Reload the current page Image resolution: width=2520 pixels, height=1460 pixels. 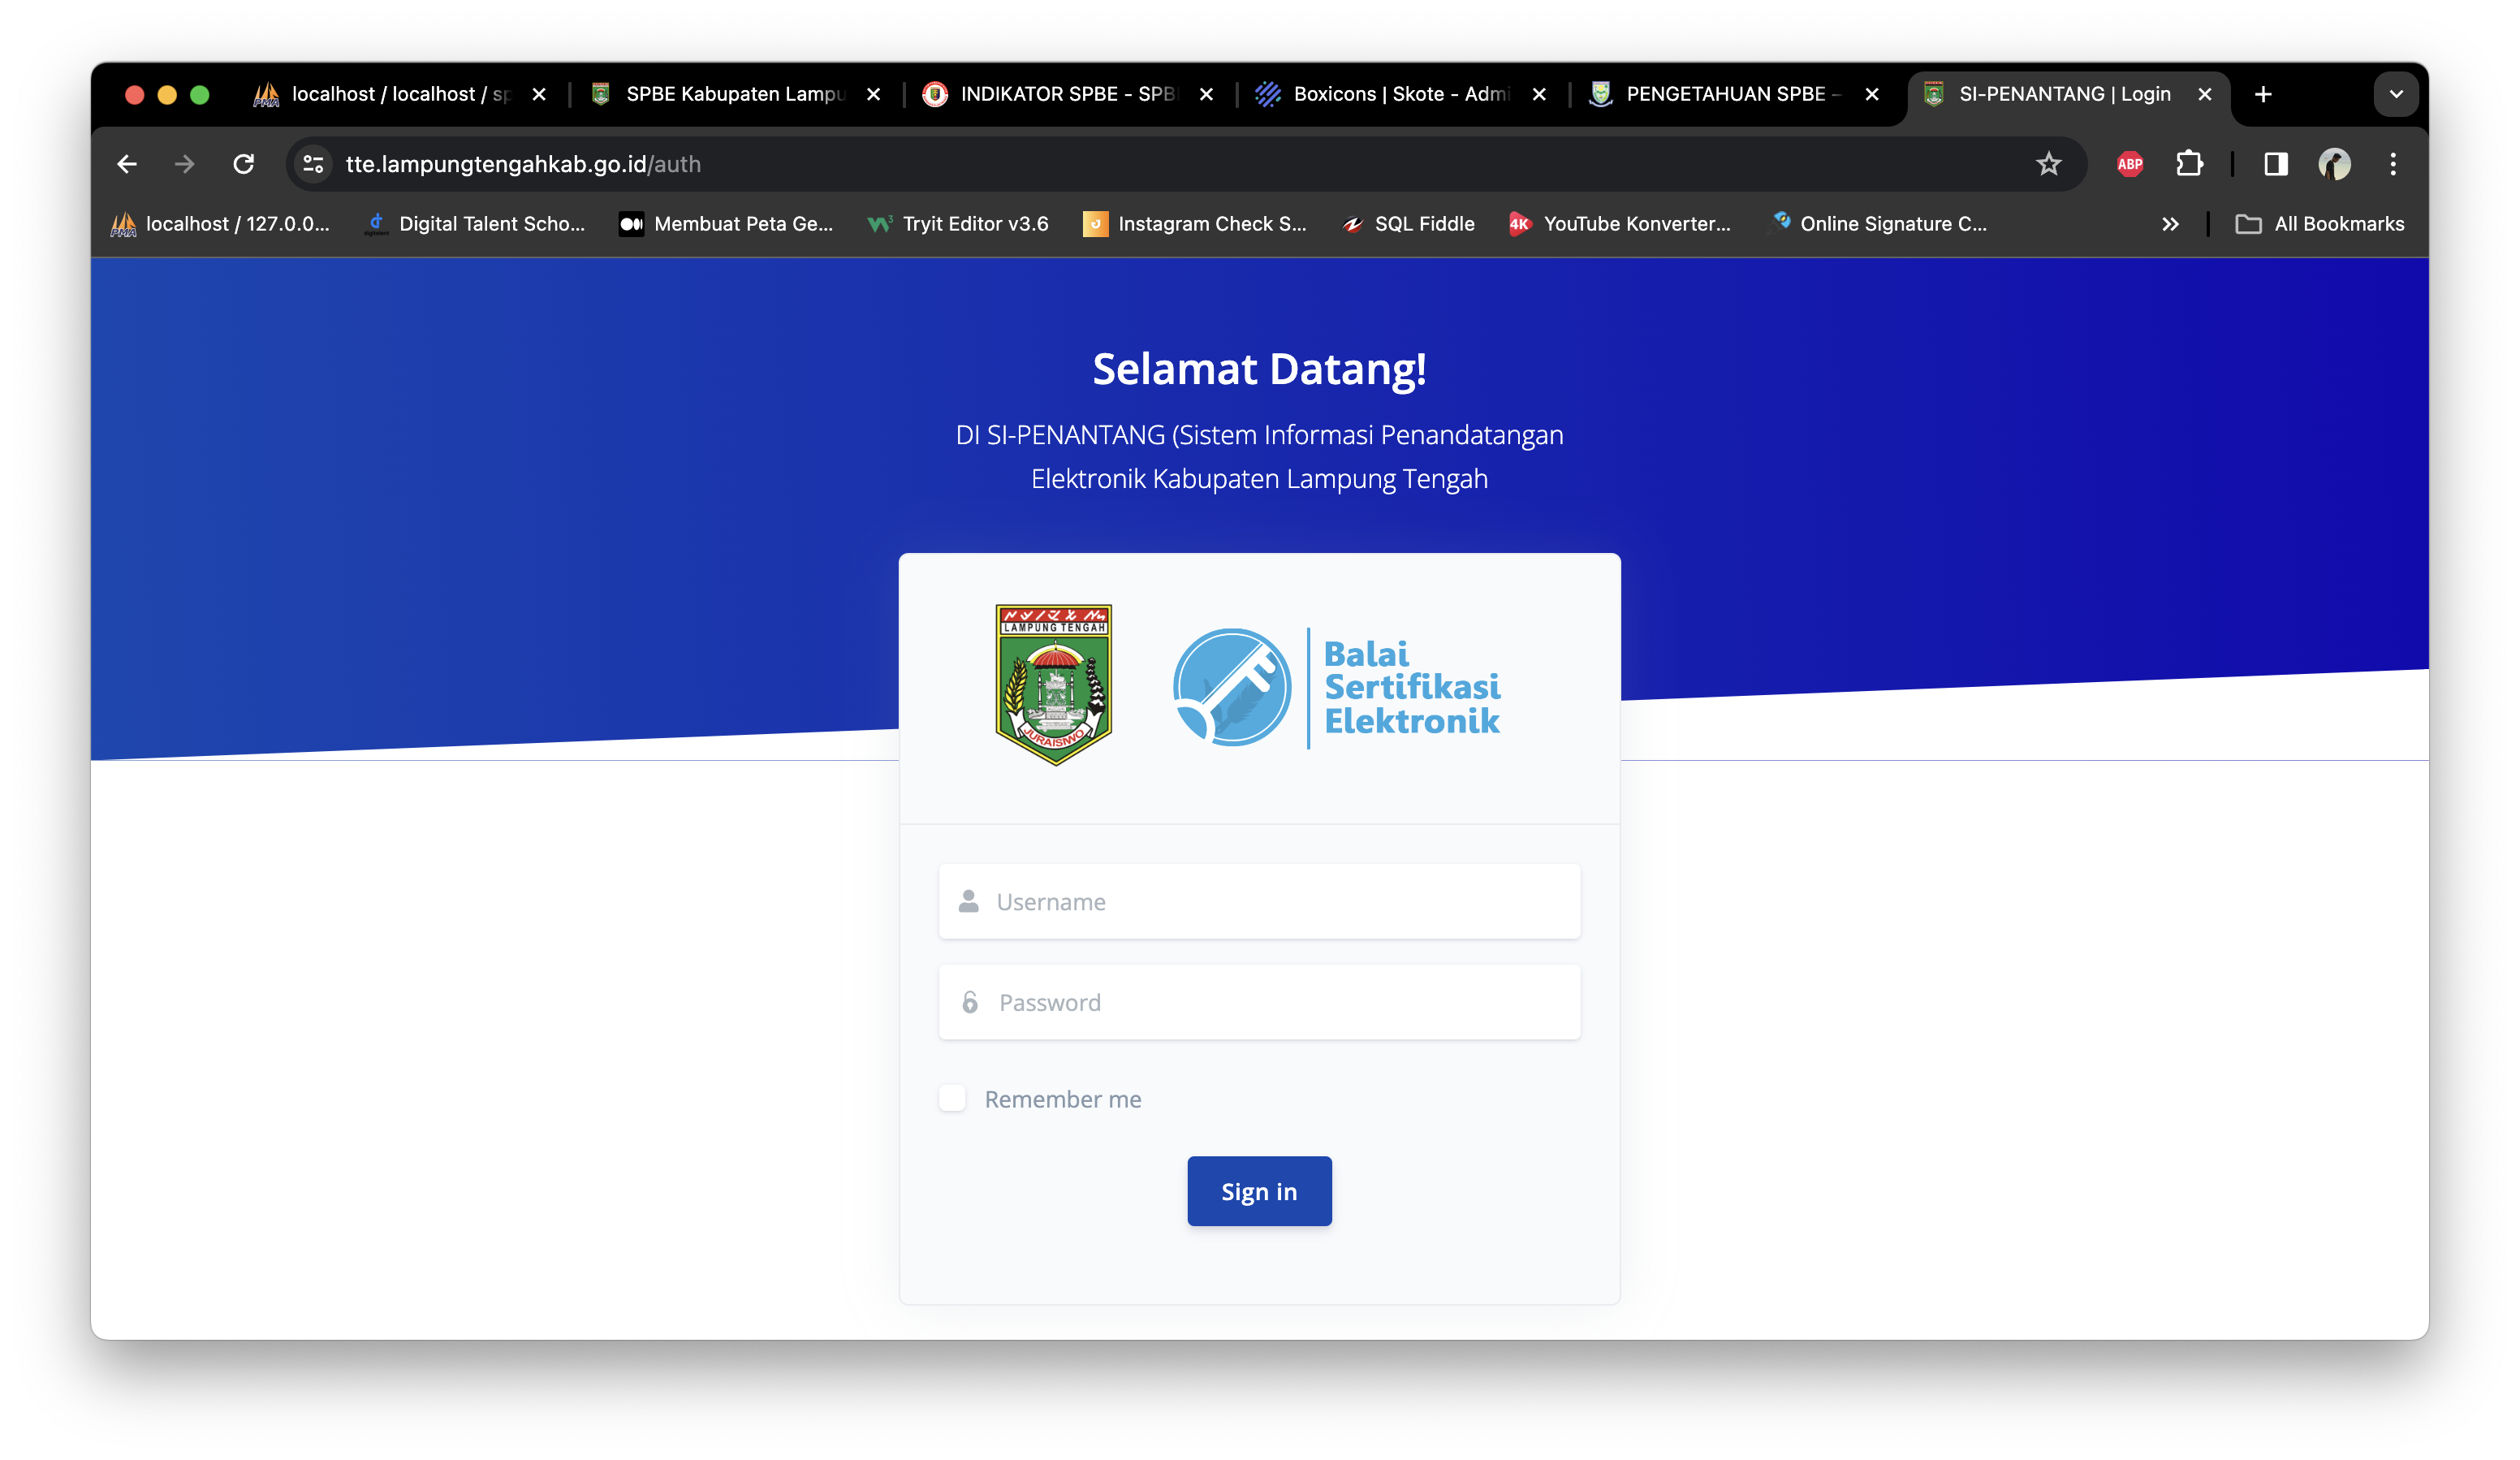pyautogui.click(x=243, y=164)
